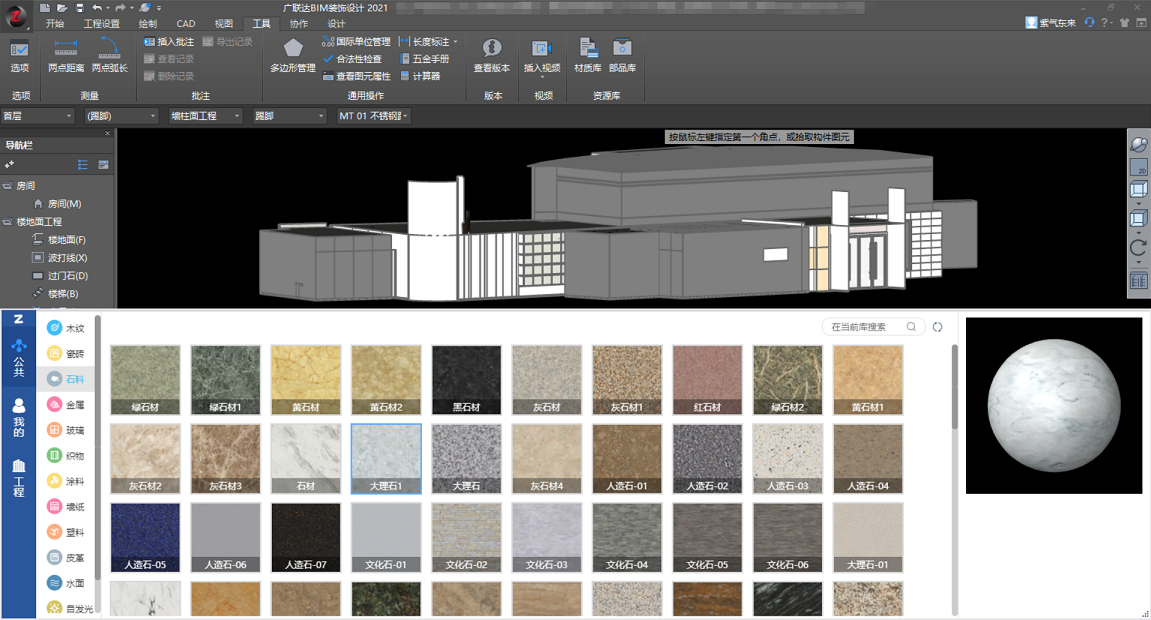Choose the 黑石材 black stone material
The image size is (1151, 620).
(x=466, y=380)
